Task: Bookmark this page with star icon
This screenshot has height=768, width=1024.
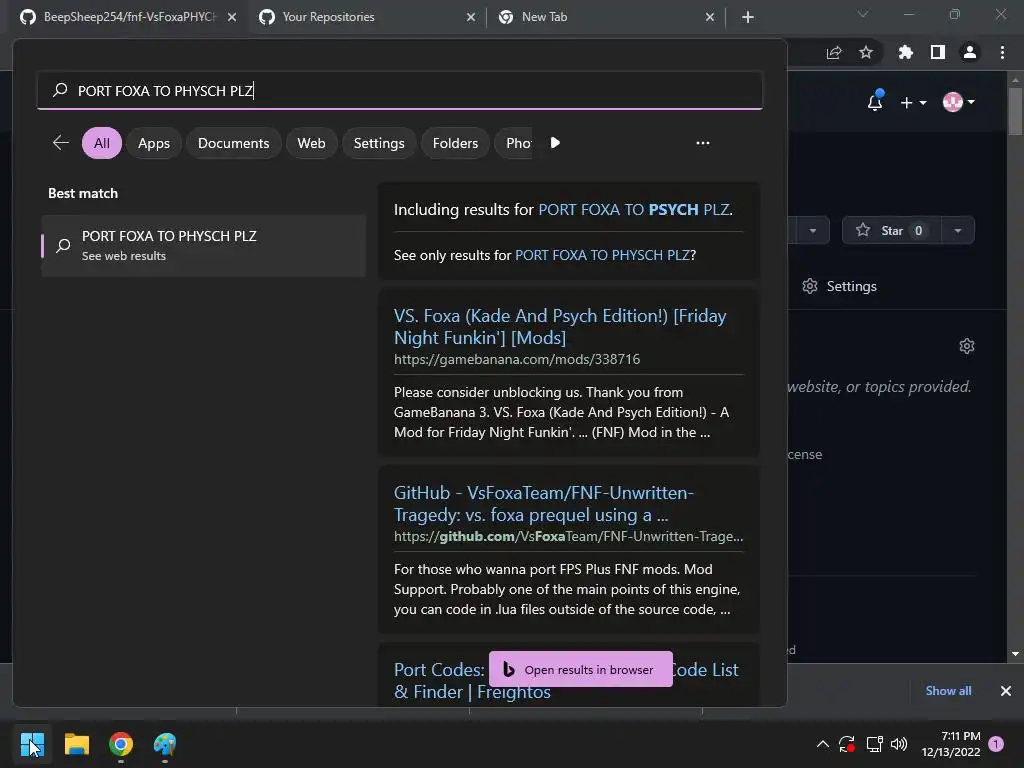Action: pyautogui.click(x=866, y=52)
